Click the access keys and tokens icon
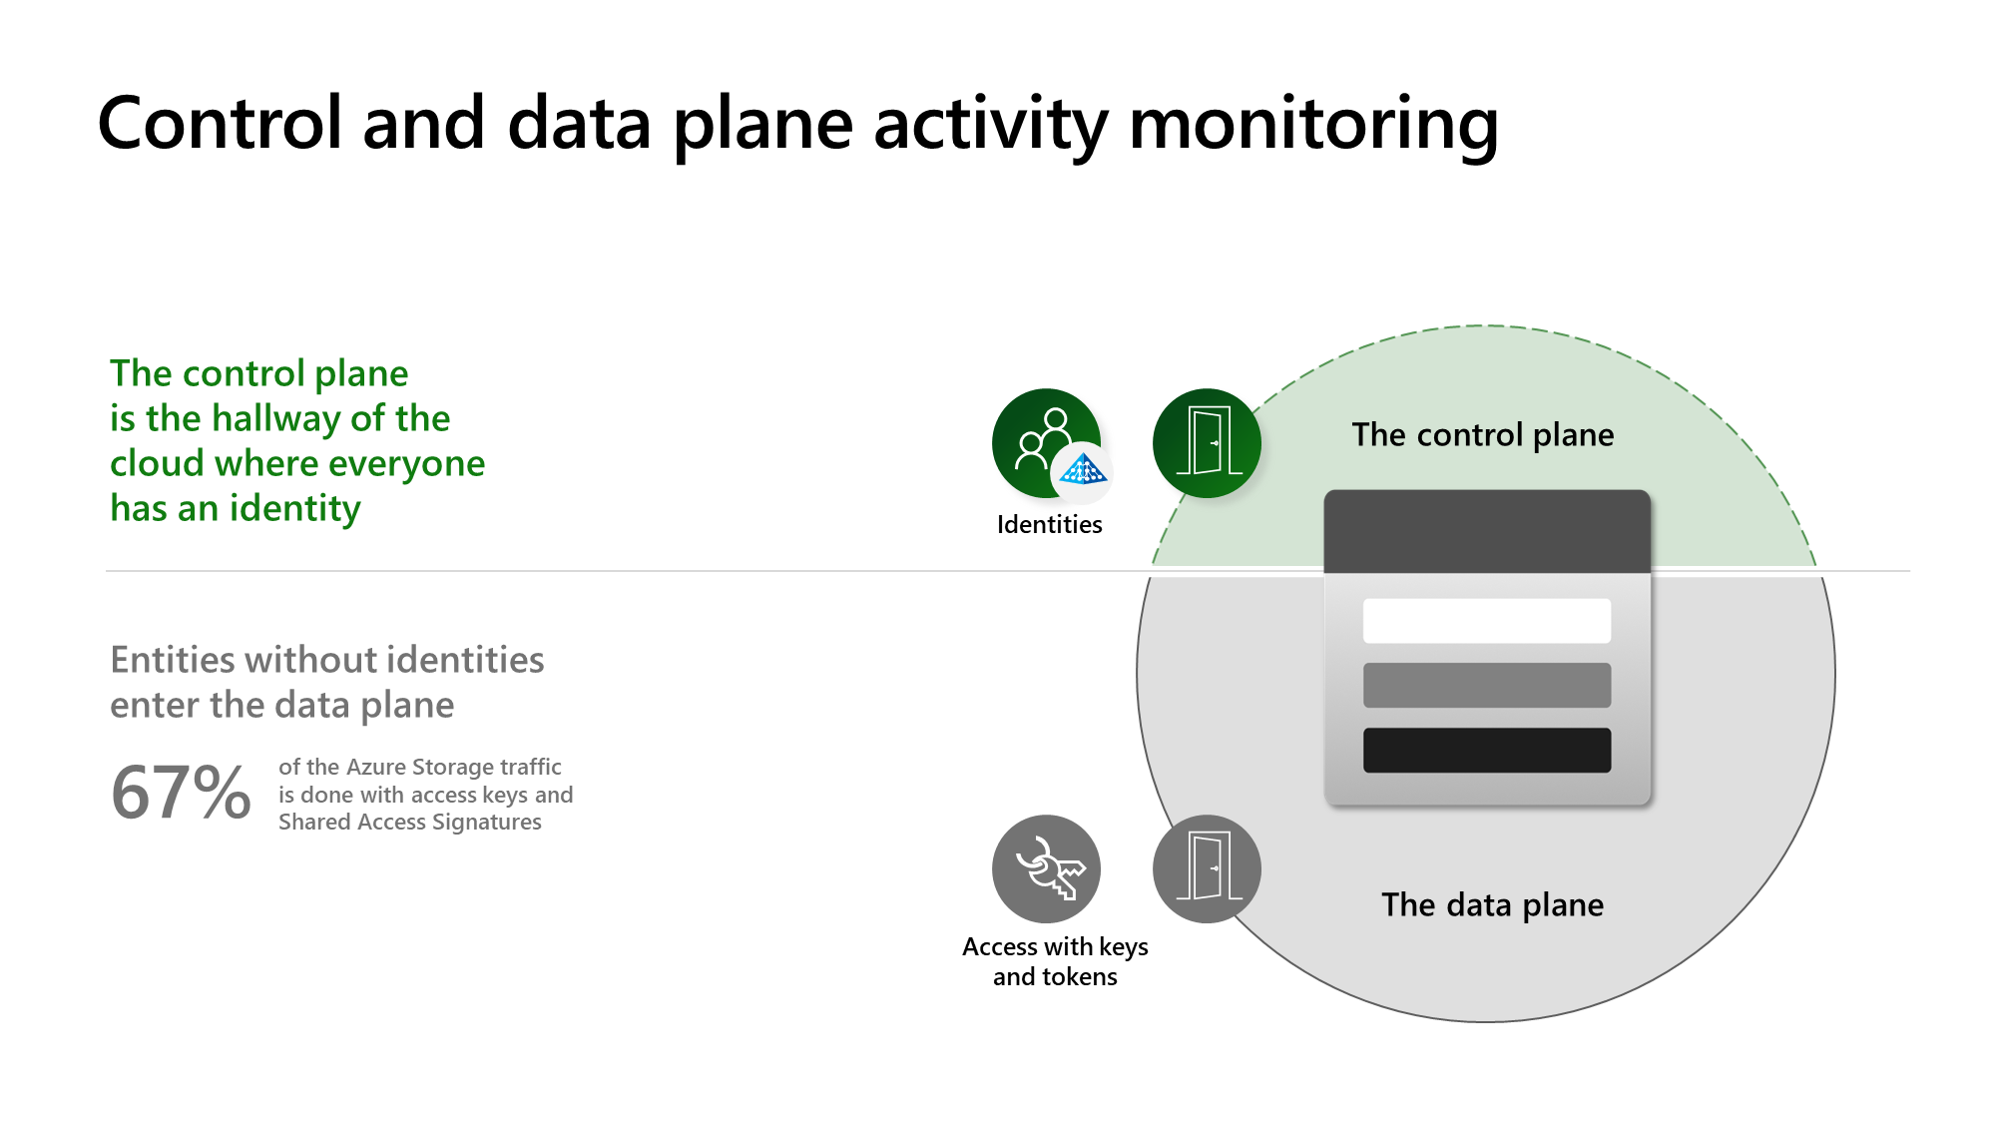The width and height of the screenshot is (1996, 1125). point(1045,869)
